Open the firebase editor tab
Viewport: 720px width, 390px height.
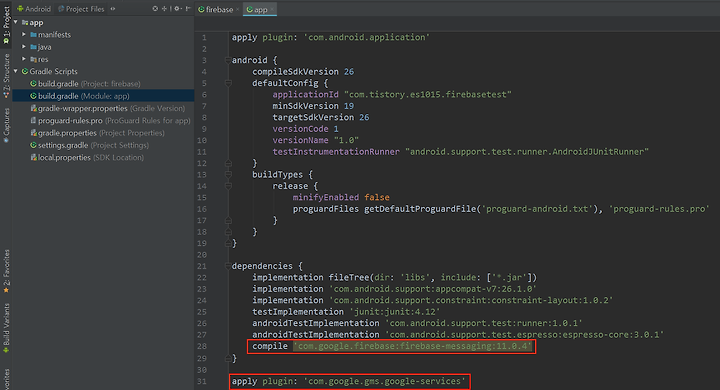point(216,9)
